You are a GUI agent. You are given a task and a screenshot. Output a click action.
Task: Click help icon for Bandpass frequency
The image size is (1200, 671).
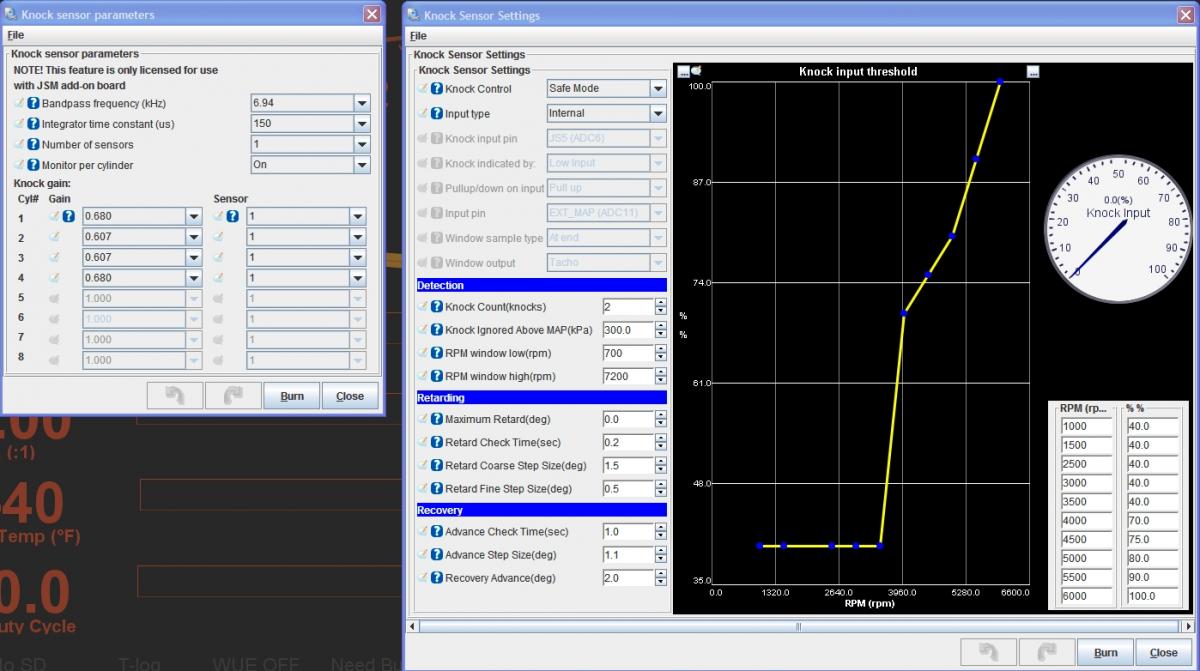[x=33, y=104]
